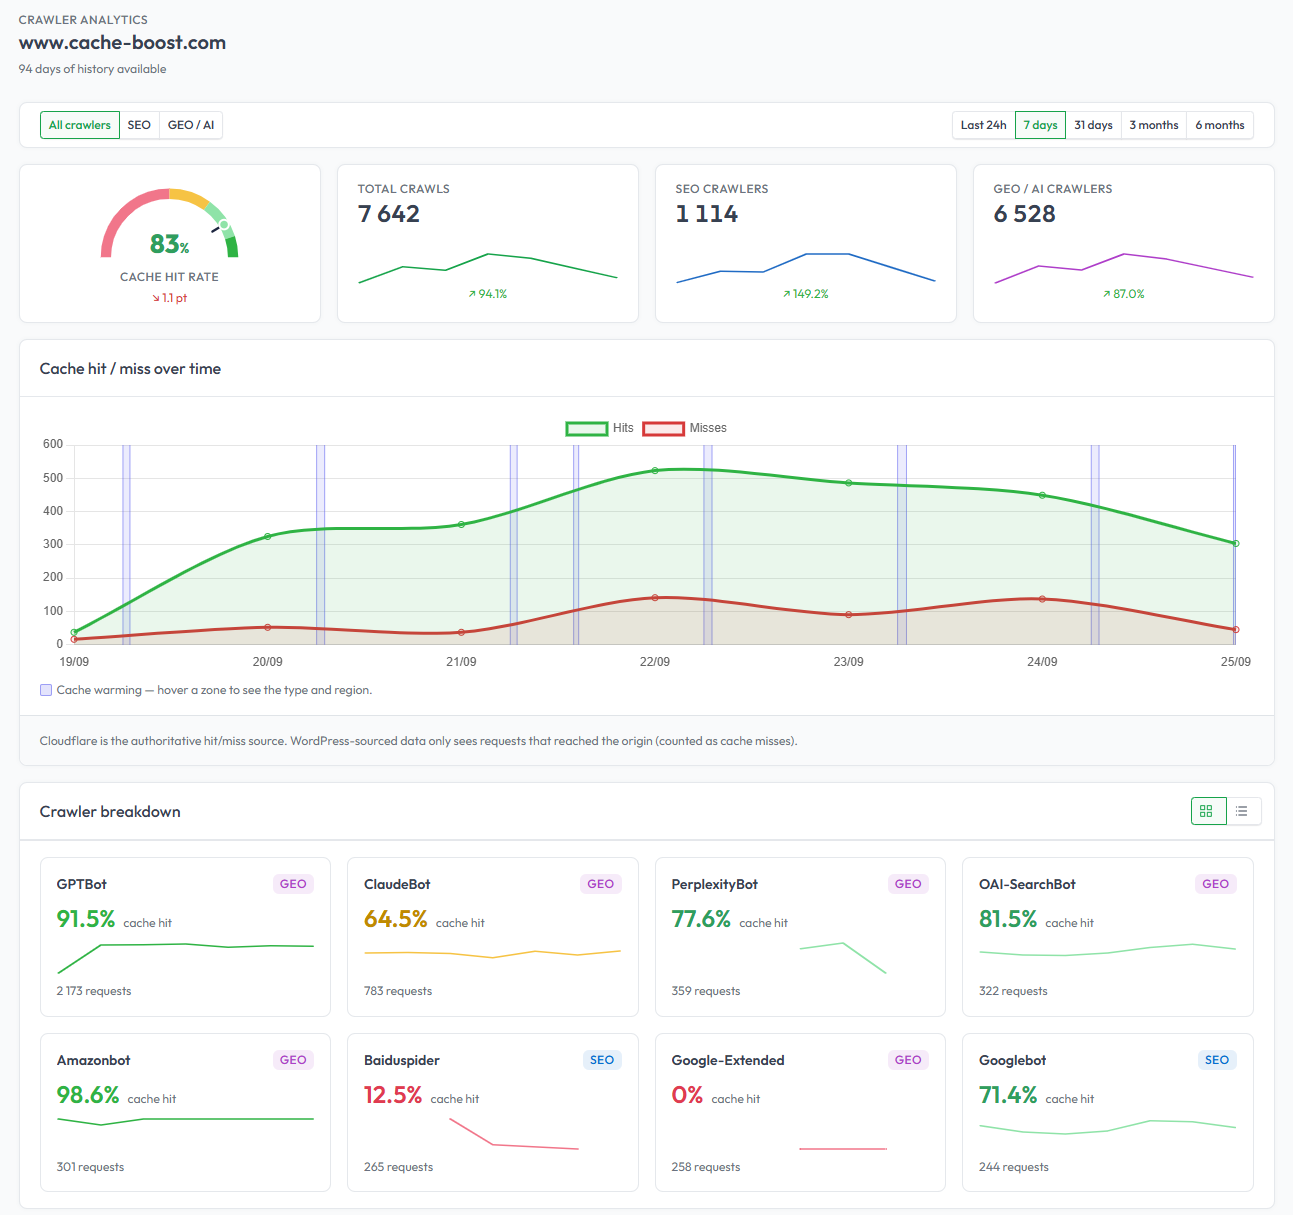The image size is (1293, 1215).
Task: Click the 0% cache hit value
Action: click(687, 1095)
